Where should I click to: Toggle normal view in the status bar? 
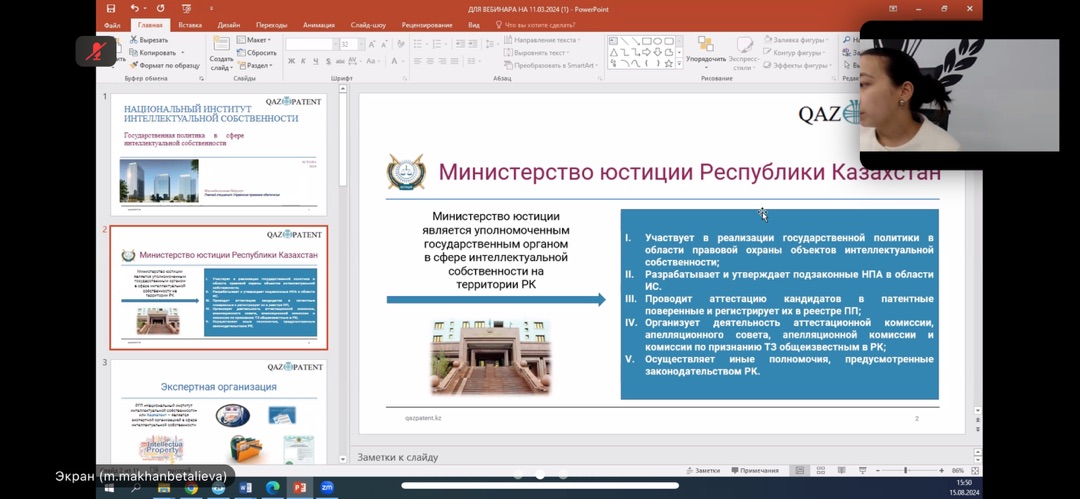(799, 470)
